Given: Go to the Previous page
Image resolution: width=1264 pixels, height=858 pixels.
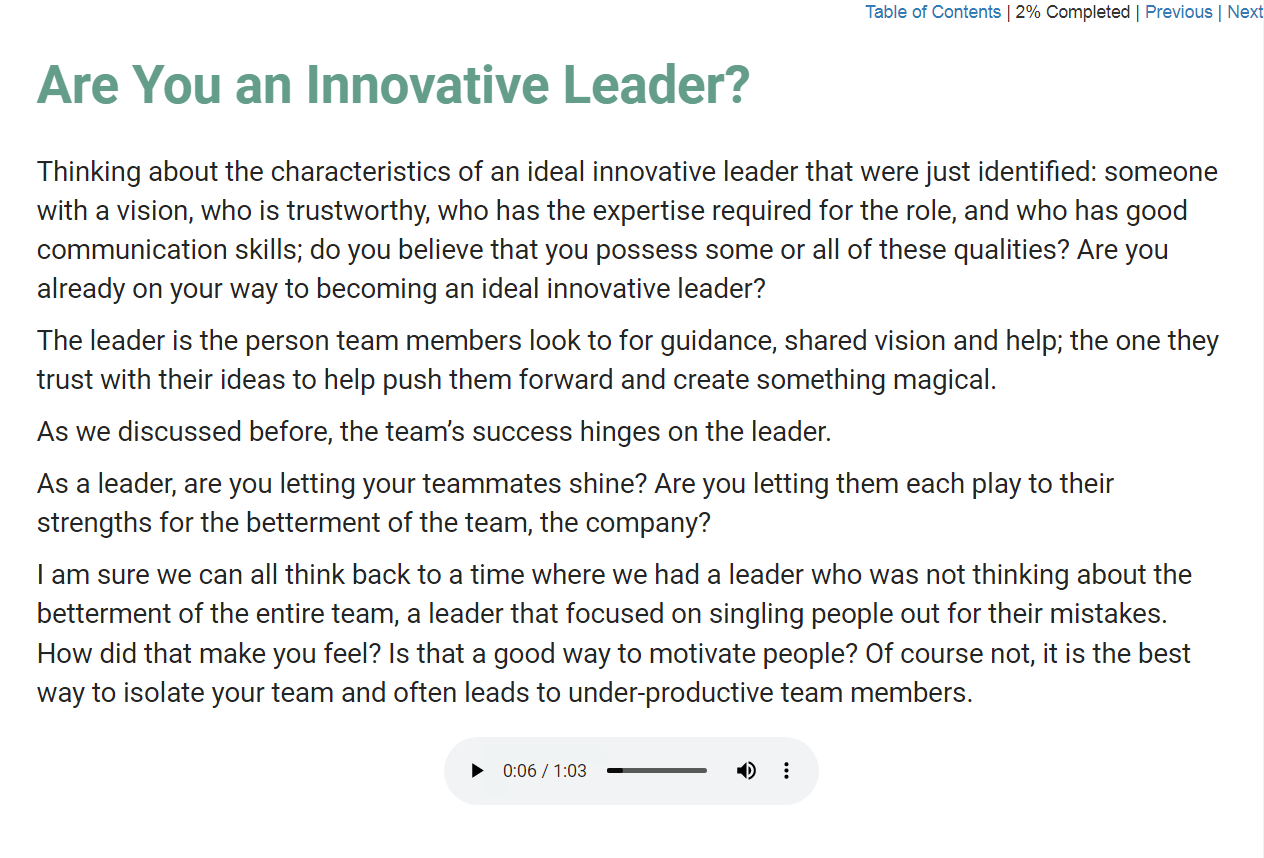Looking at the screenshot, I should pyautogui.click(x=1178, y=12).
